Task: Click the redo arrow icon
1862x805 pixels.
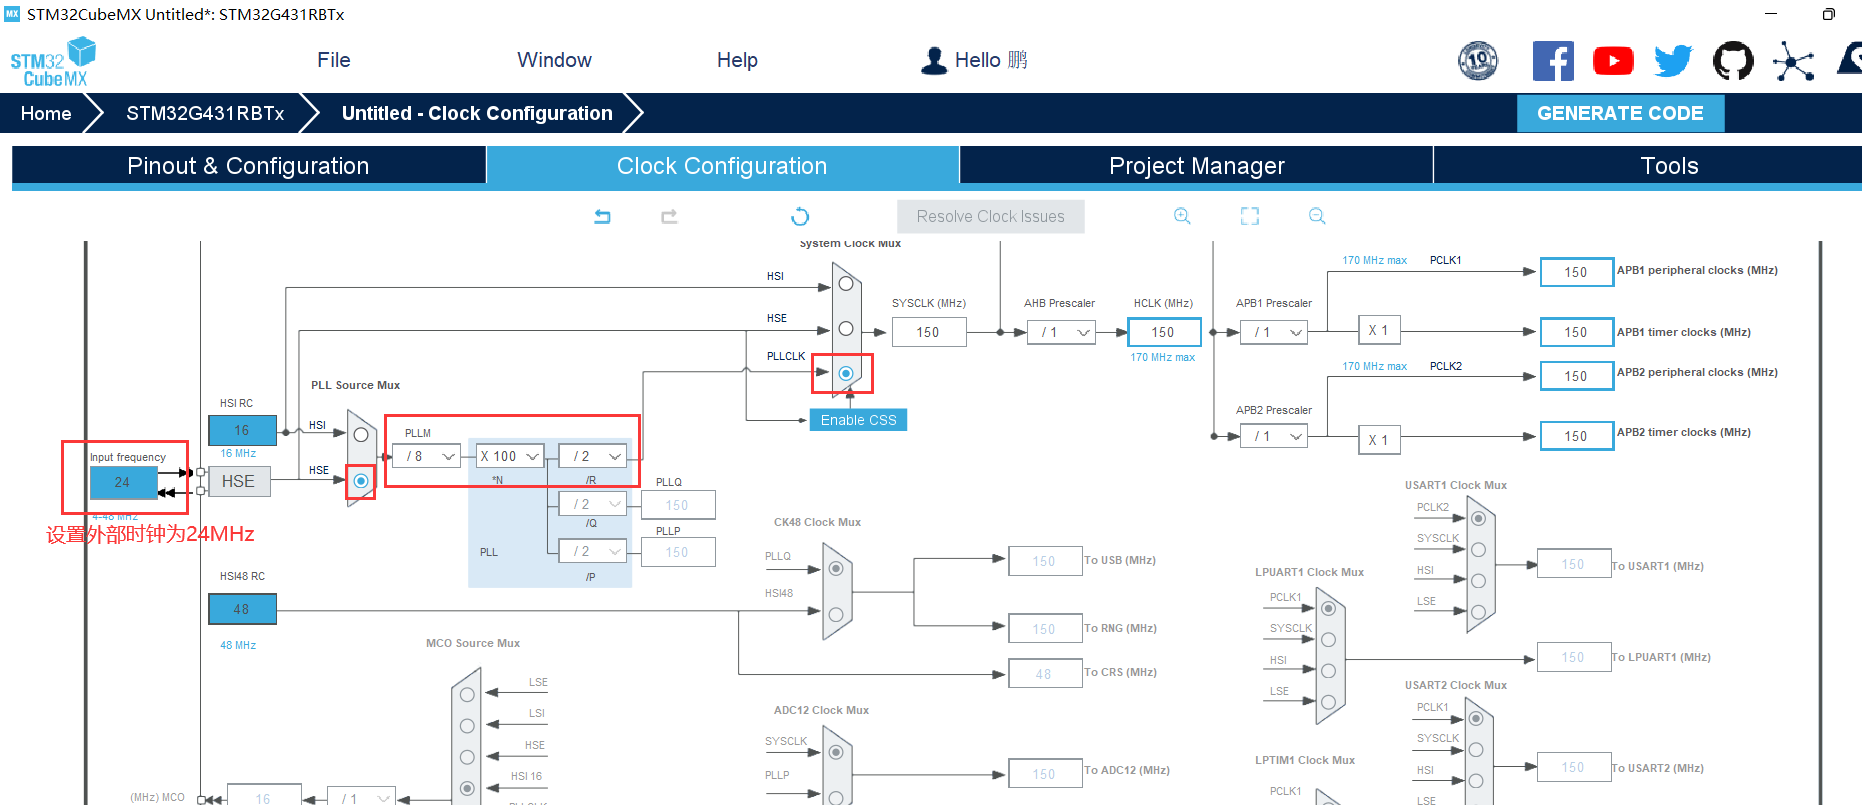Action: [669, 216]
